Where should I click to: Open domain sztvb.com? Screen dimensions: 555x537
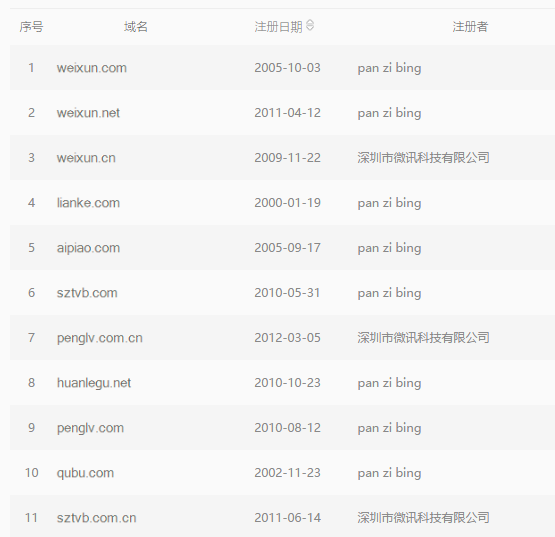[x=87, y=292]
